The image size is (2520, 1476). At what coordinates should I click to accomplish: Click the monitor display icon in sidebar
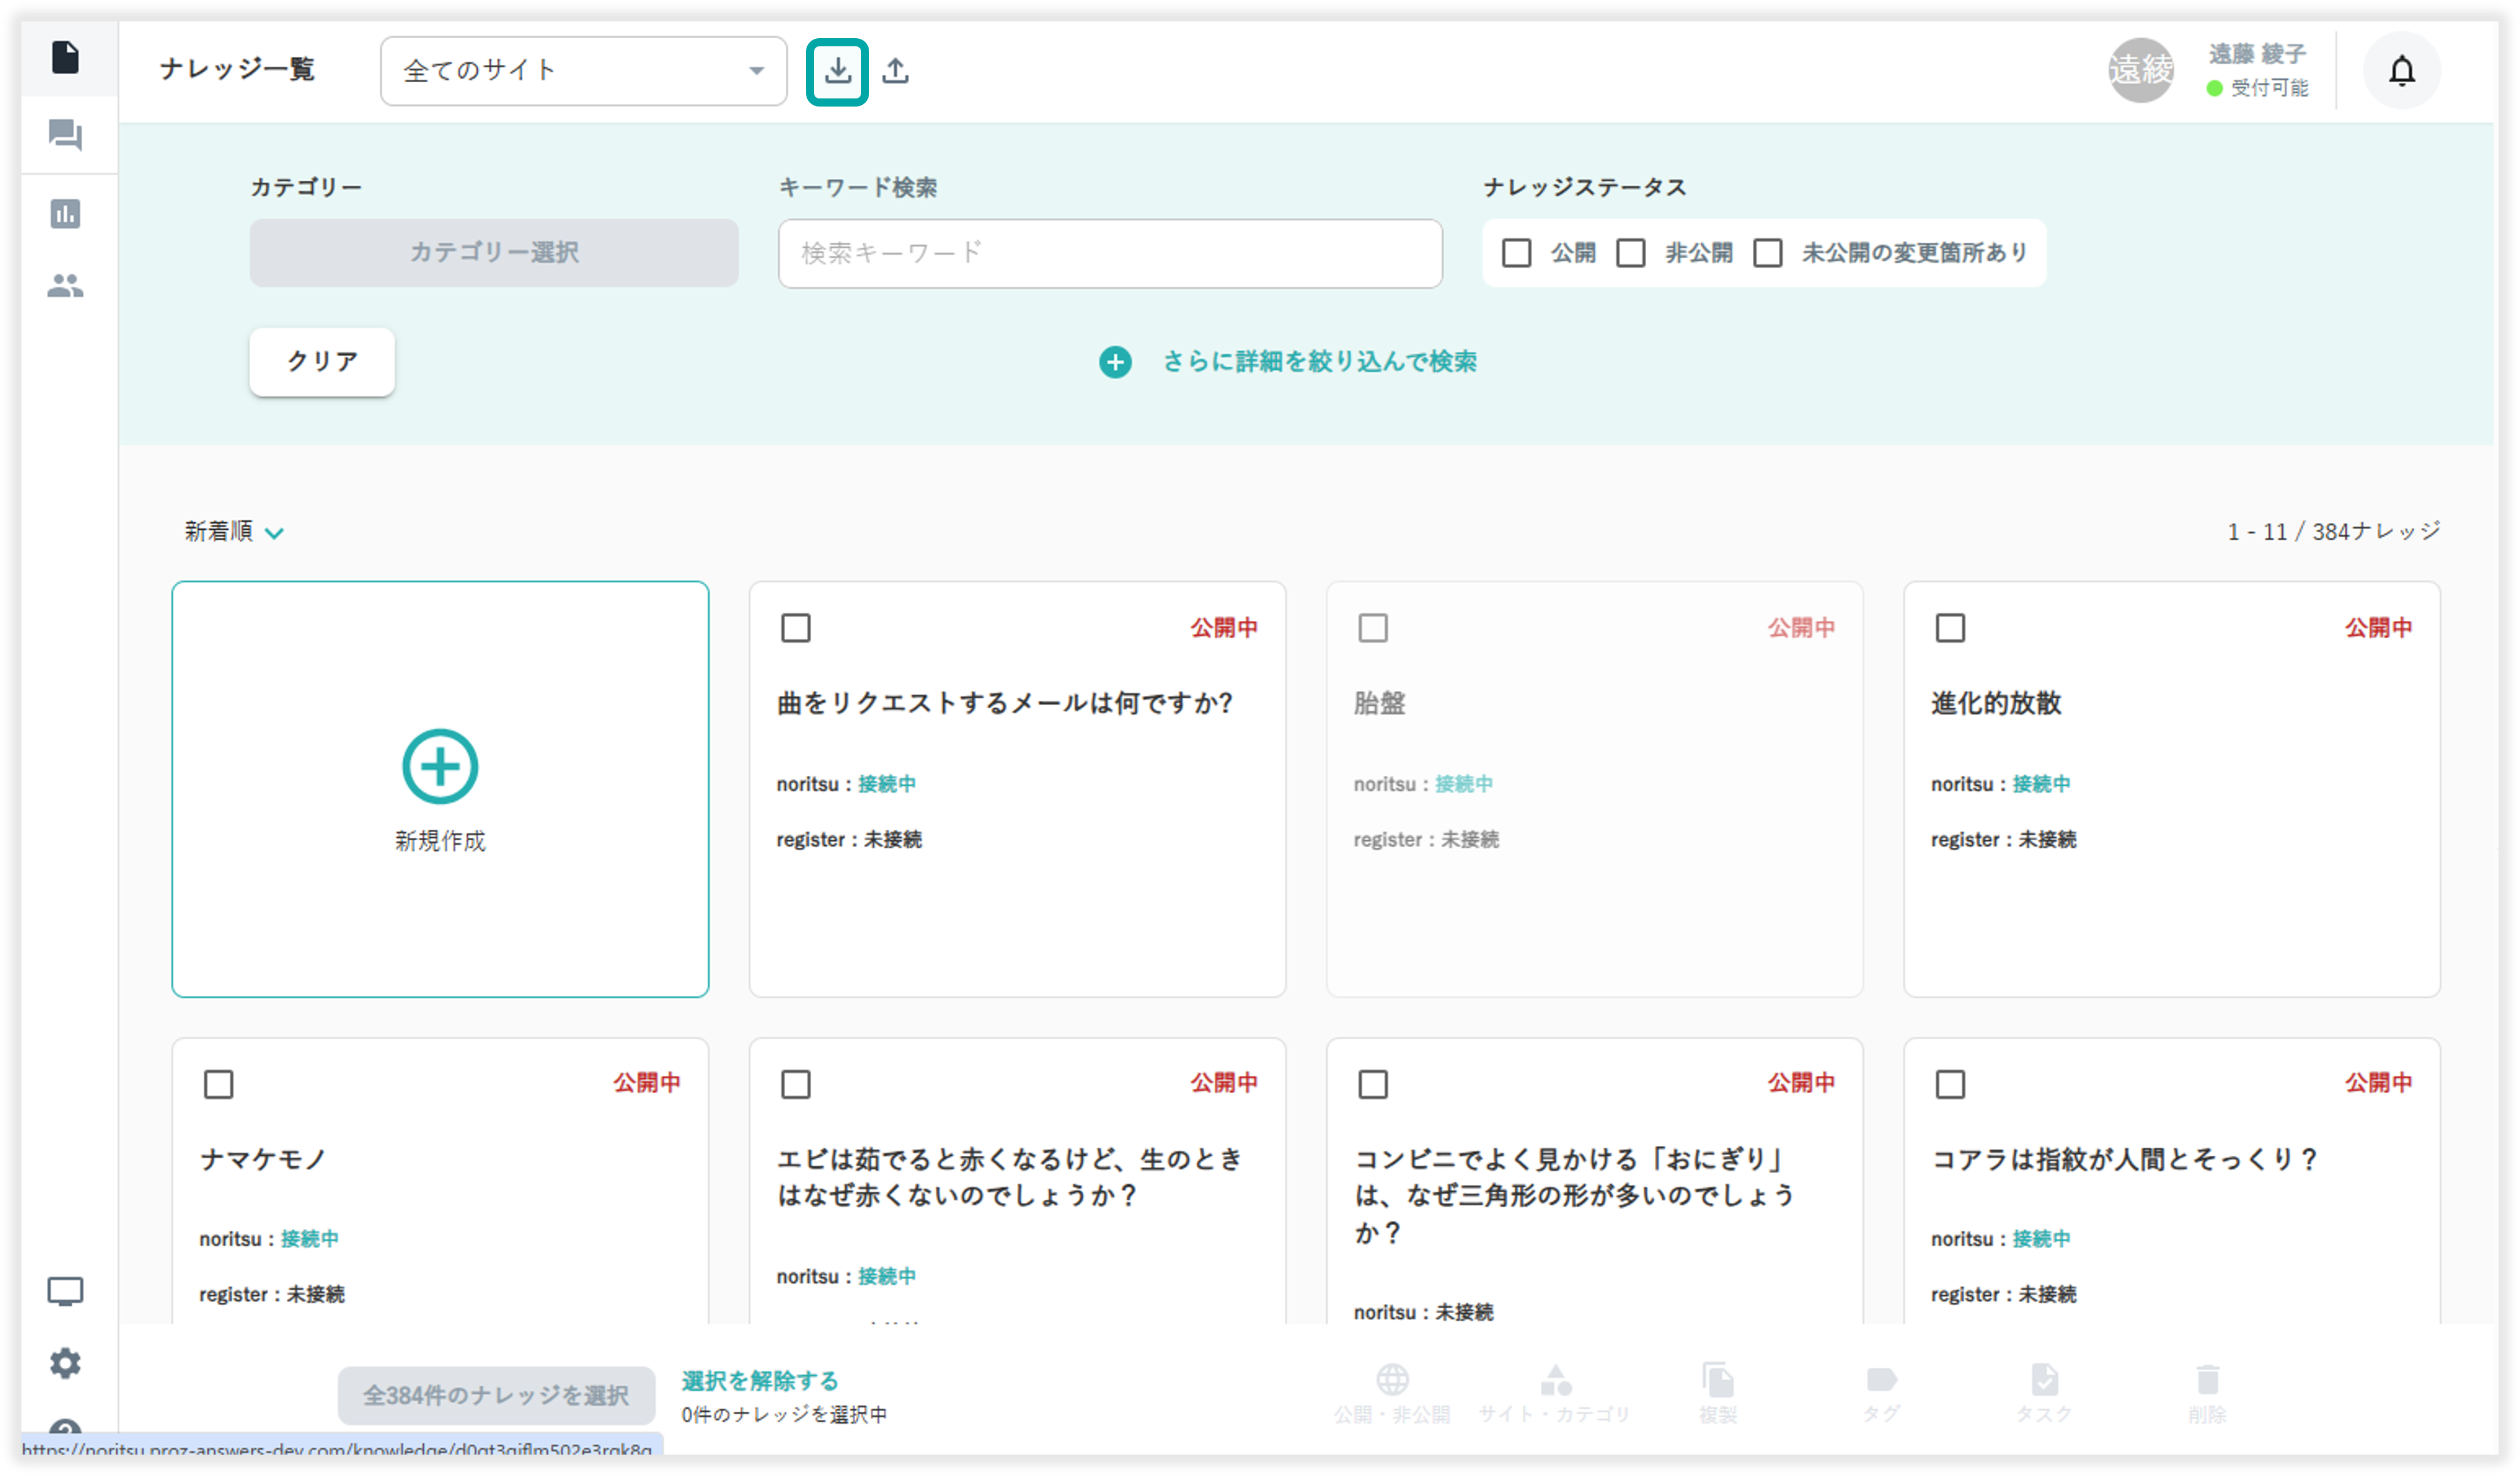click(x=65, y=1290)
